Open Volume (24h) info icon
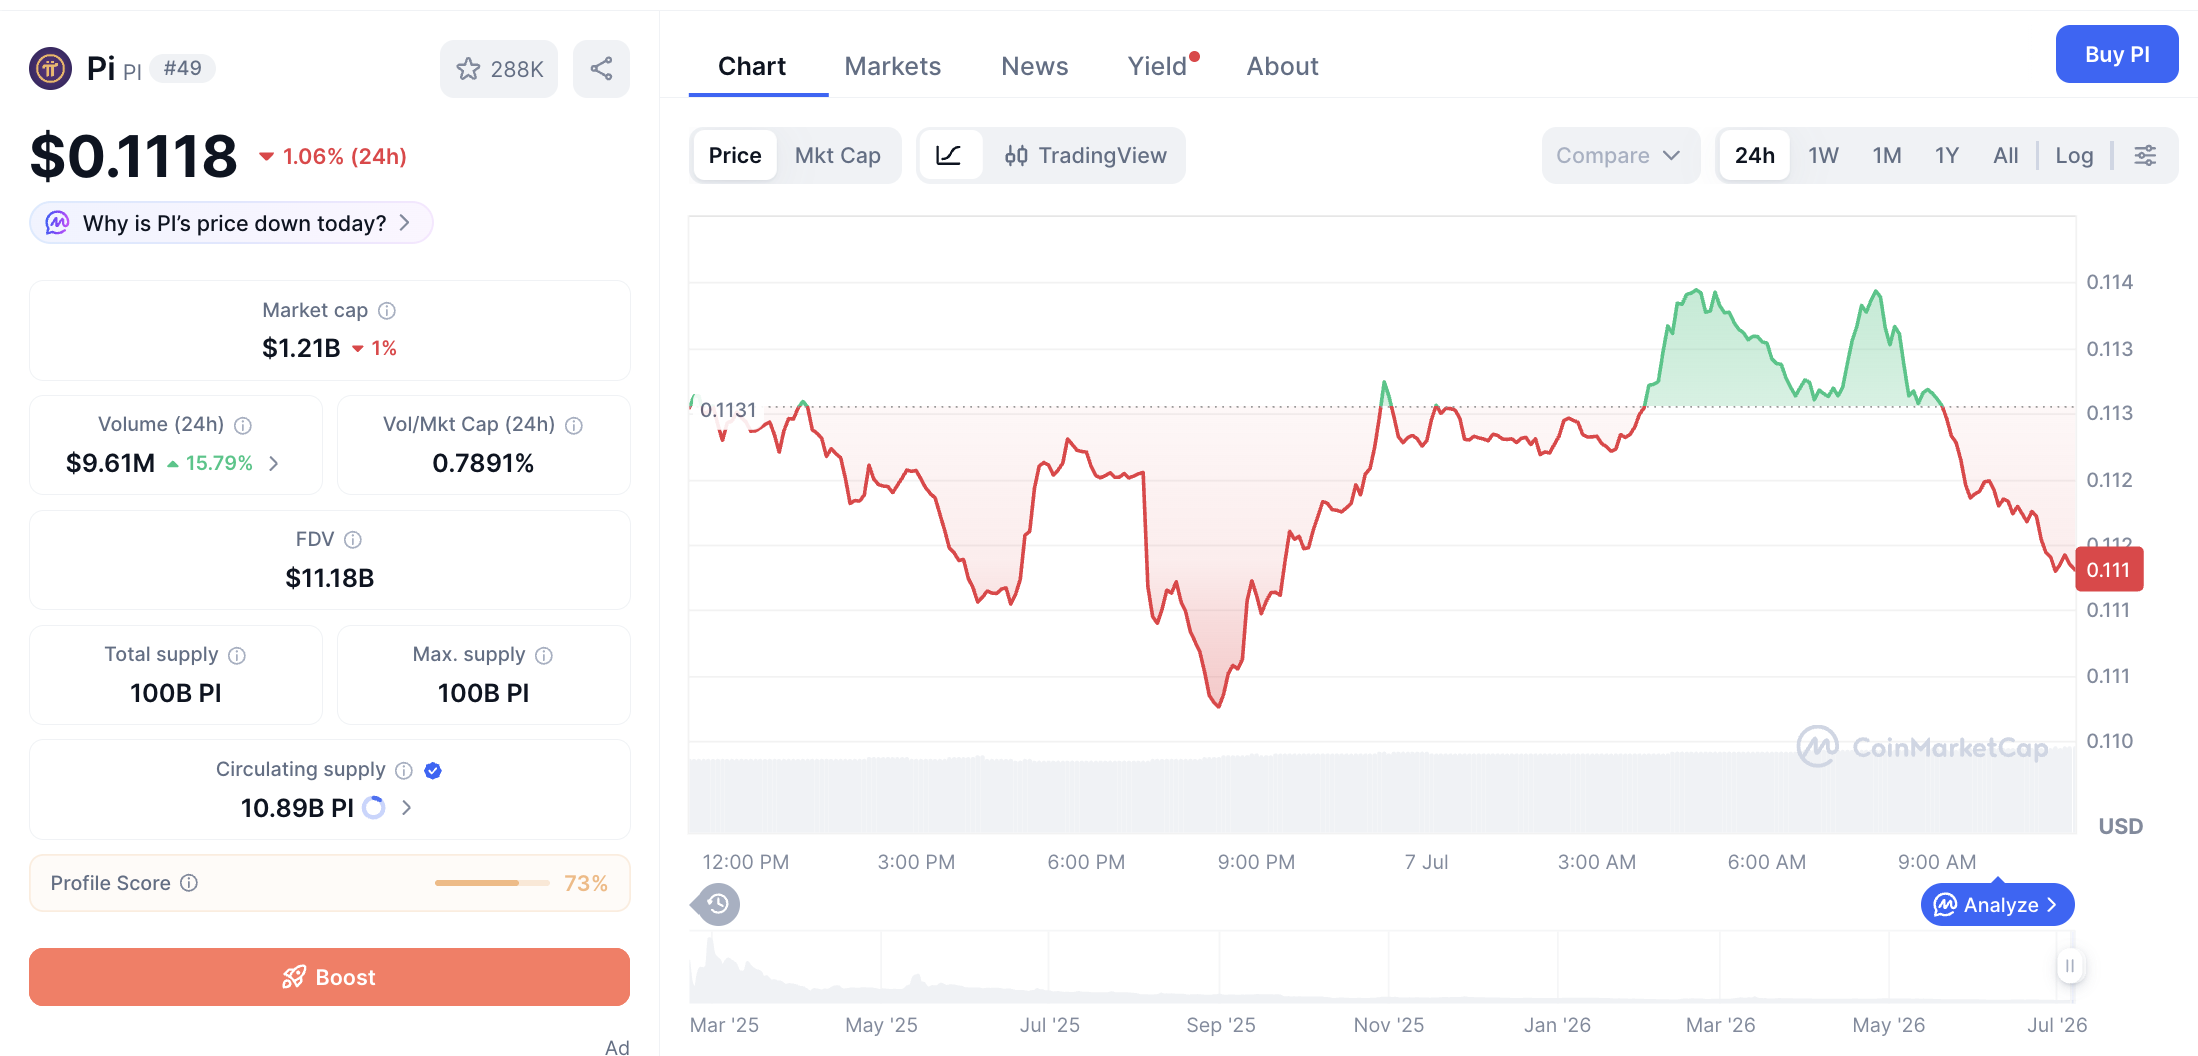Screen dimensions: 2198x1056 [x=243, y=426]
